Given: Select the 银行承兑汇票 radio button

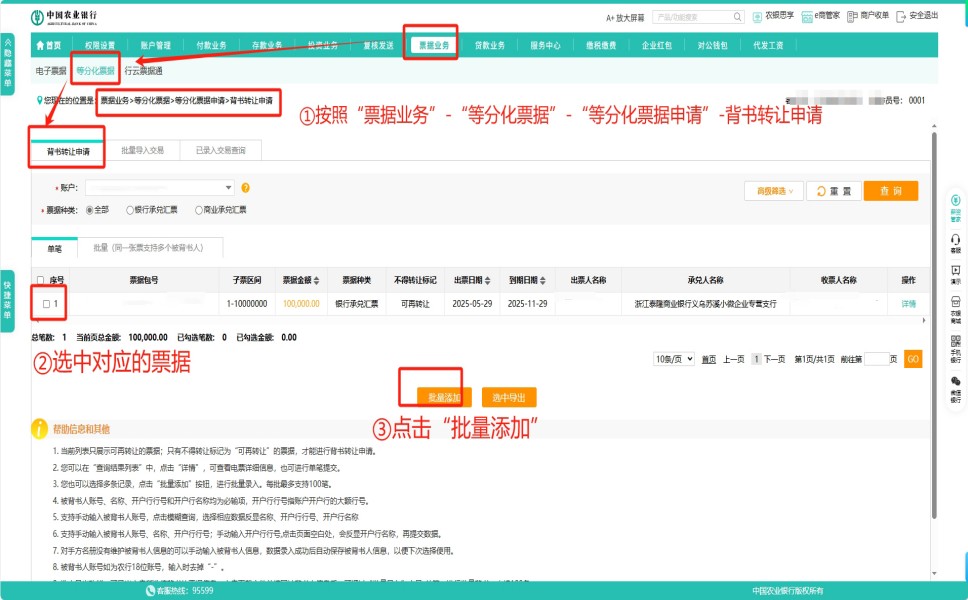Looking at the screenshot, I should [131, 211].
